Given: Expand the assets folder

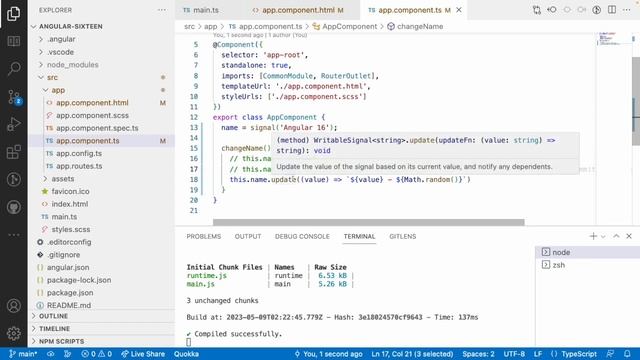Looking at the screenshot, I should (x=62, y=179).
